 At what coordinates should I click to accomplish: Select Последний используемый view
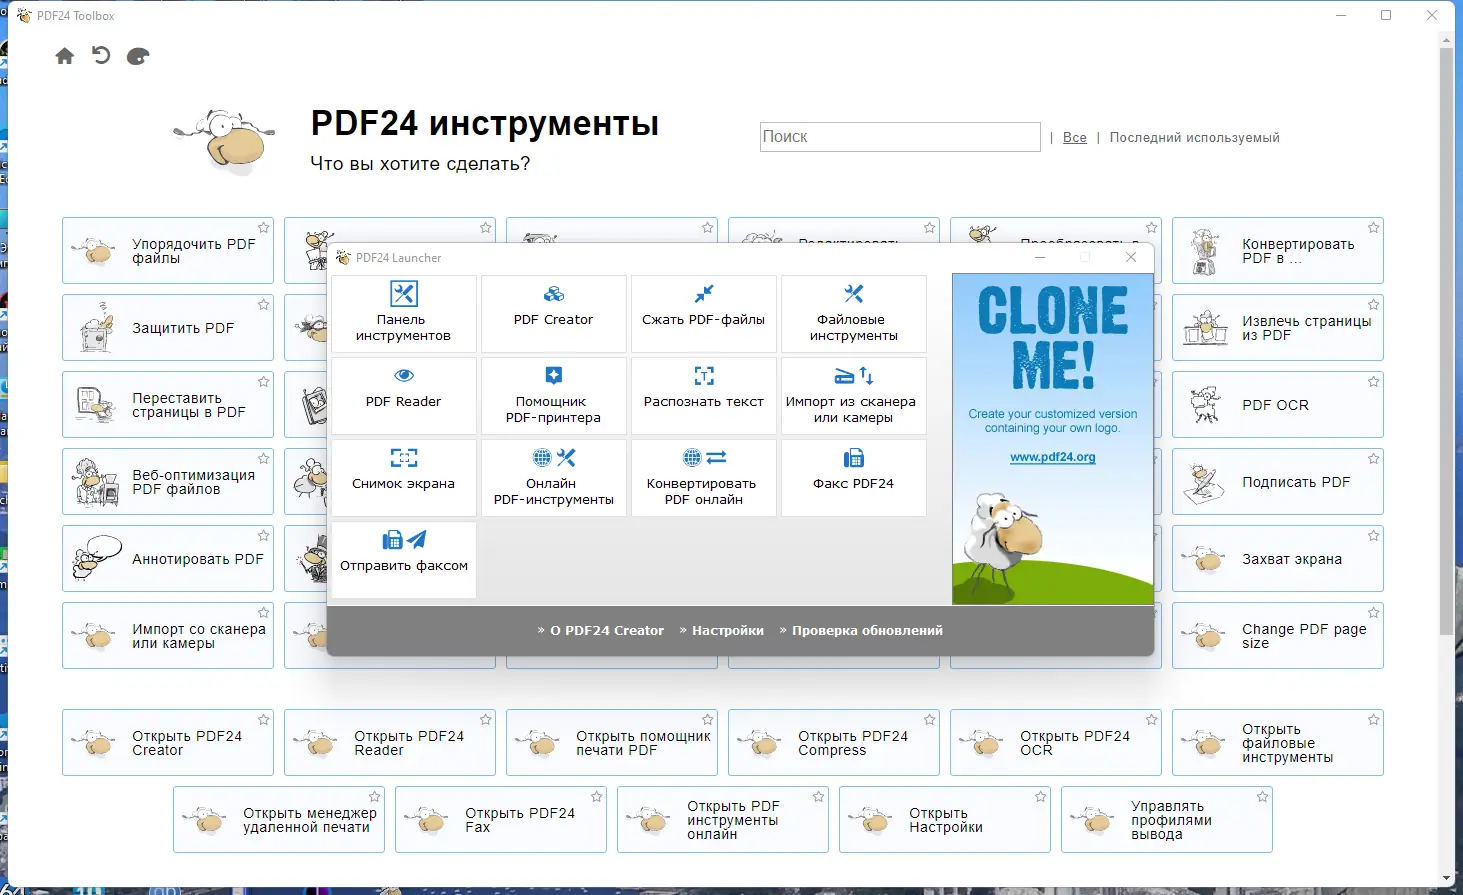click(1194, 137)
